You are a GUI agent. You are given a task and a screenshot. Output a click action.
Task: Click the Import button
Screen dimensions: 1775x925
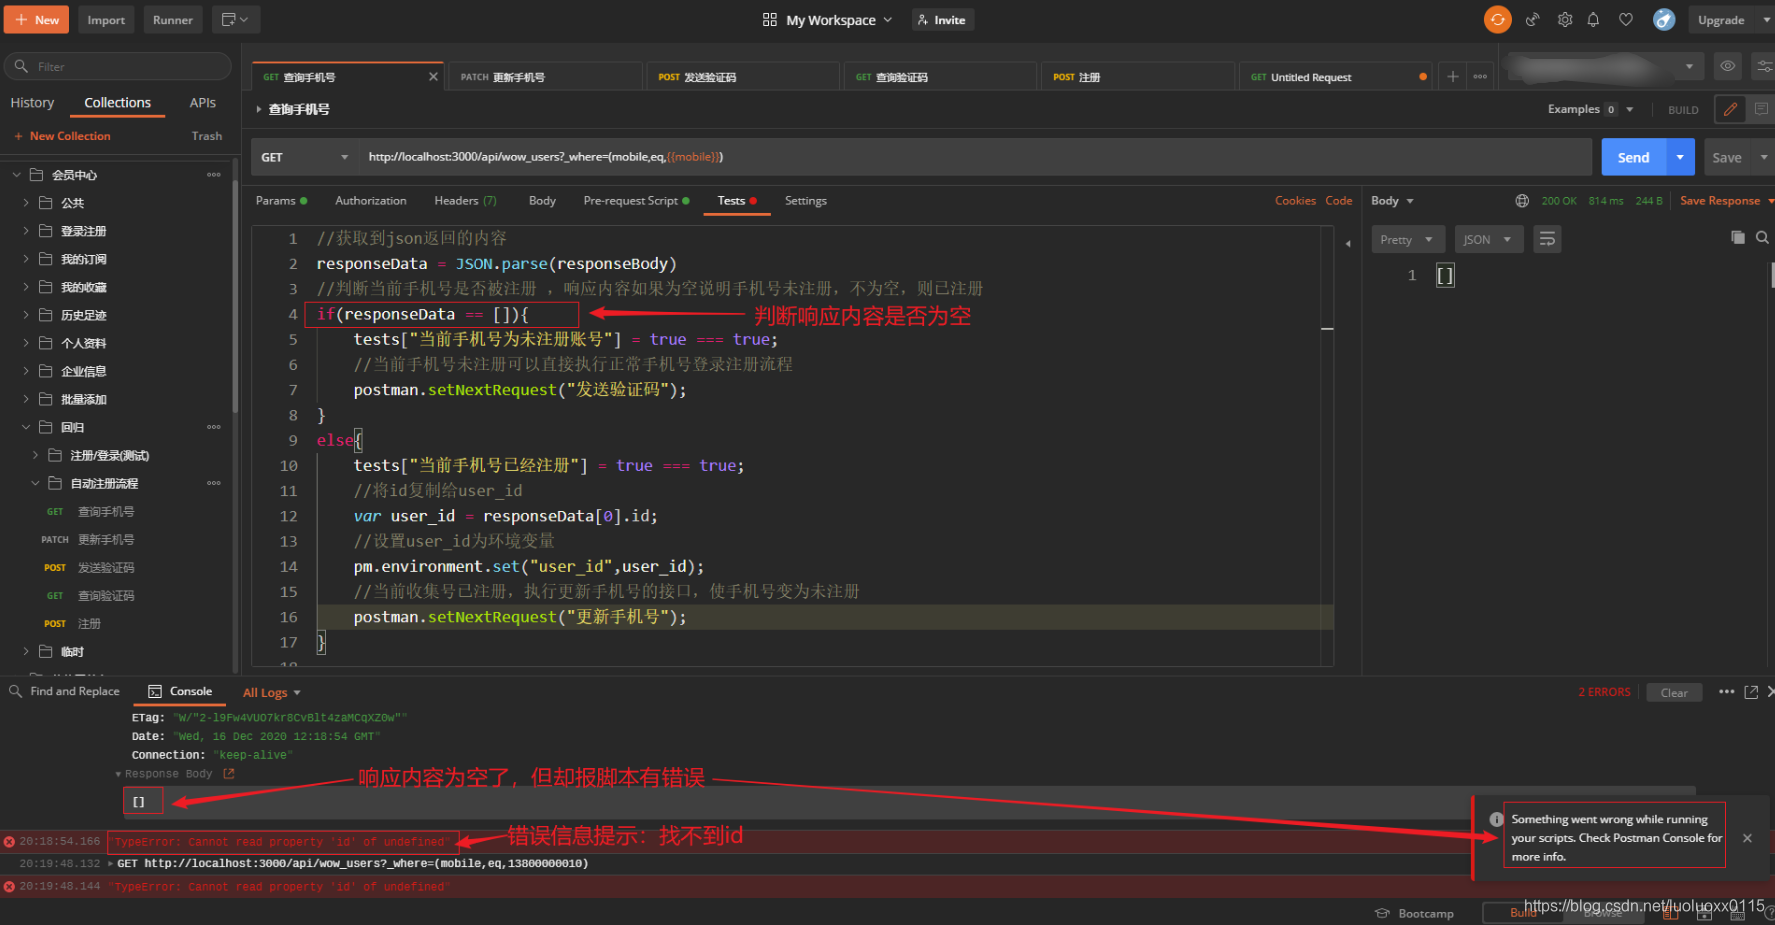(106, 20)
